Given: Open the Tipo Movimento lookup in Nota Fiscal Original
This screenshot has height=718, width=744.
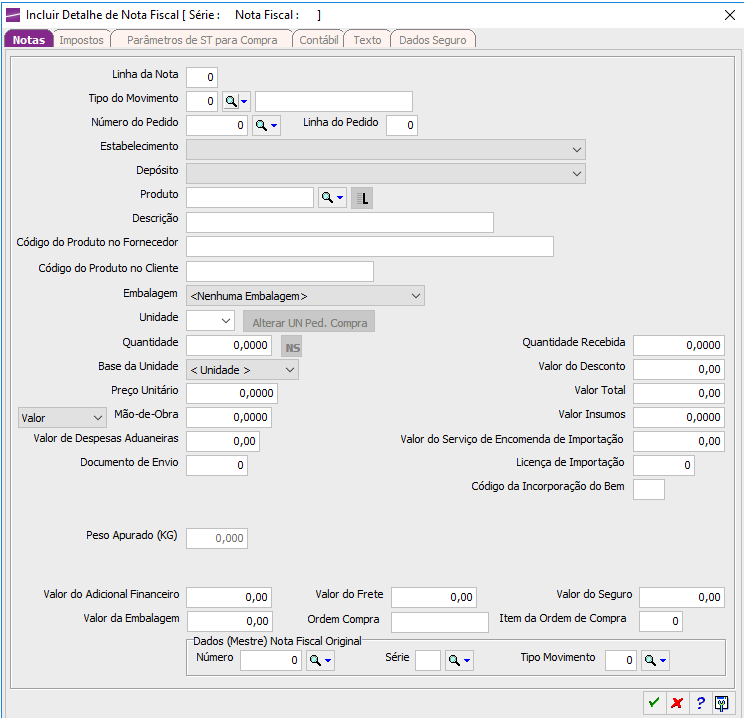Looking at the screenshot, I should [x=656, y=660].
